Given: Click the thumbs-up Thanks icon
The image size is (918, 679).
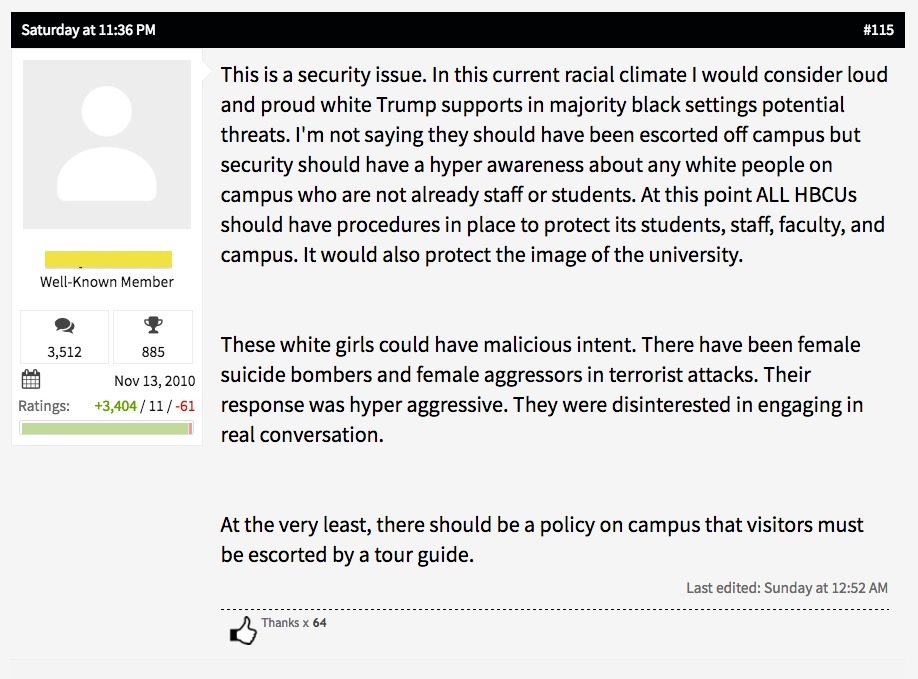Looking at the screenshot, I should 244,631.
